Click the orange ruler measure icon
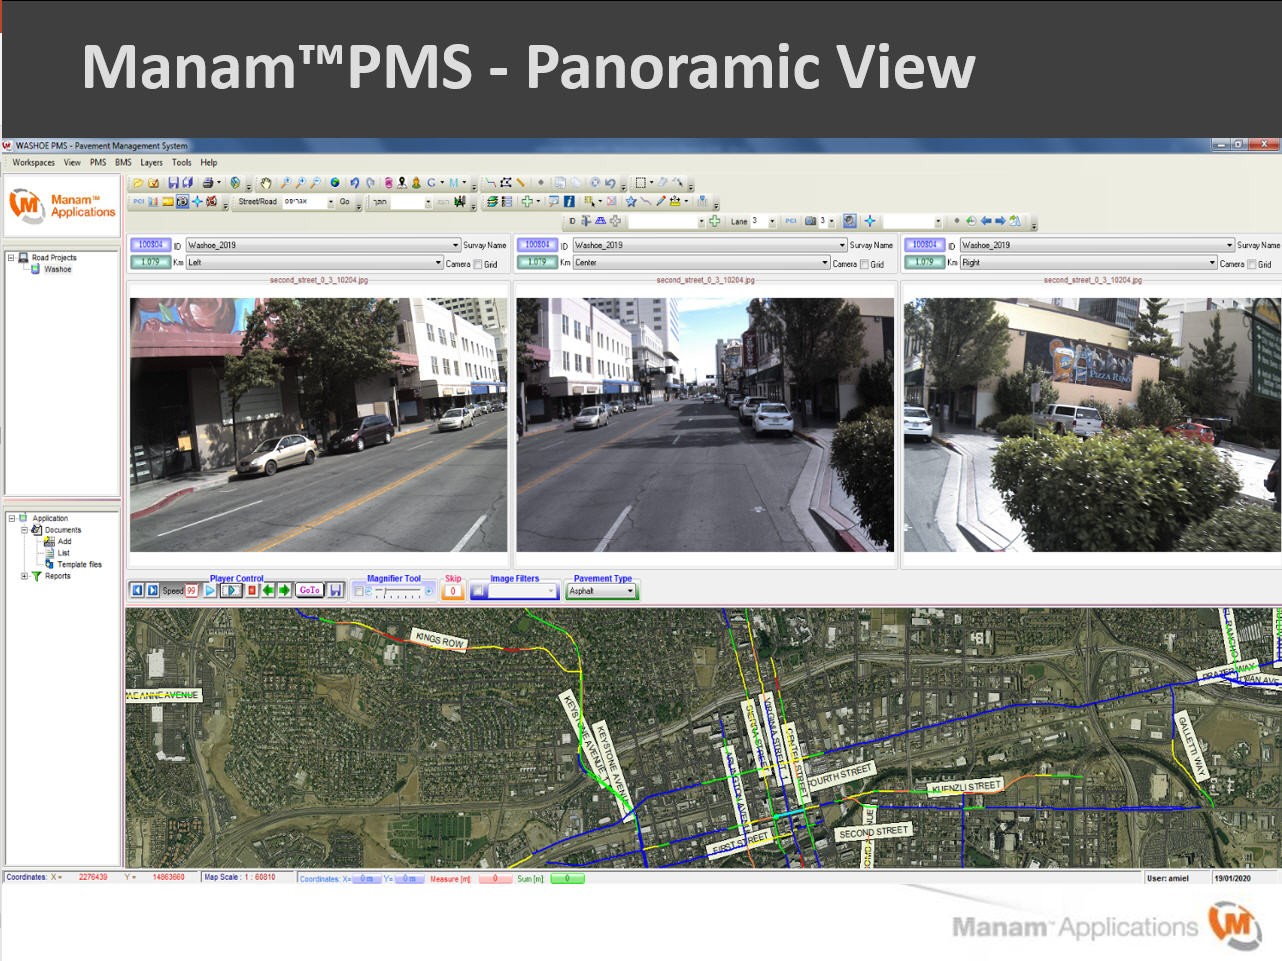Image resolution: width=1282 pixels, height=961 pixels. click(x=520, y=183)
